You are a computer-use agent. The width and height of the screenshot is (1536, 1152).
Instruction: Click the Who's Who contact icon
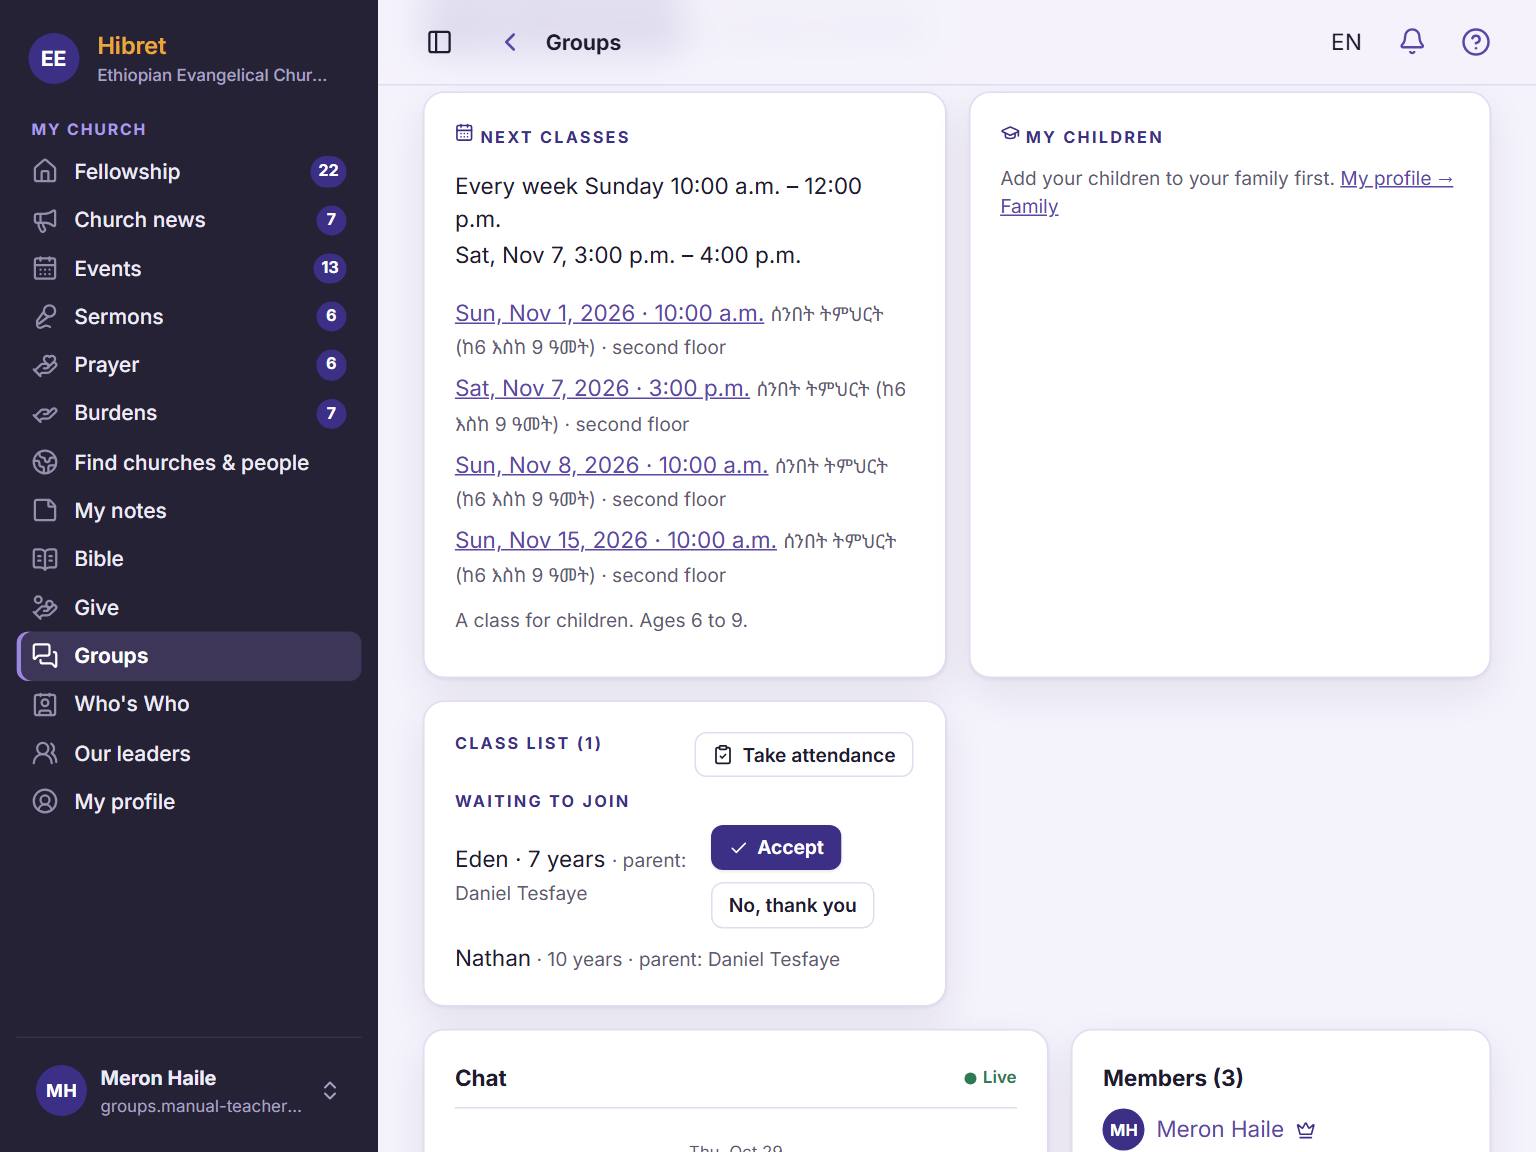click(x=45, y=704)
